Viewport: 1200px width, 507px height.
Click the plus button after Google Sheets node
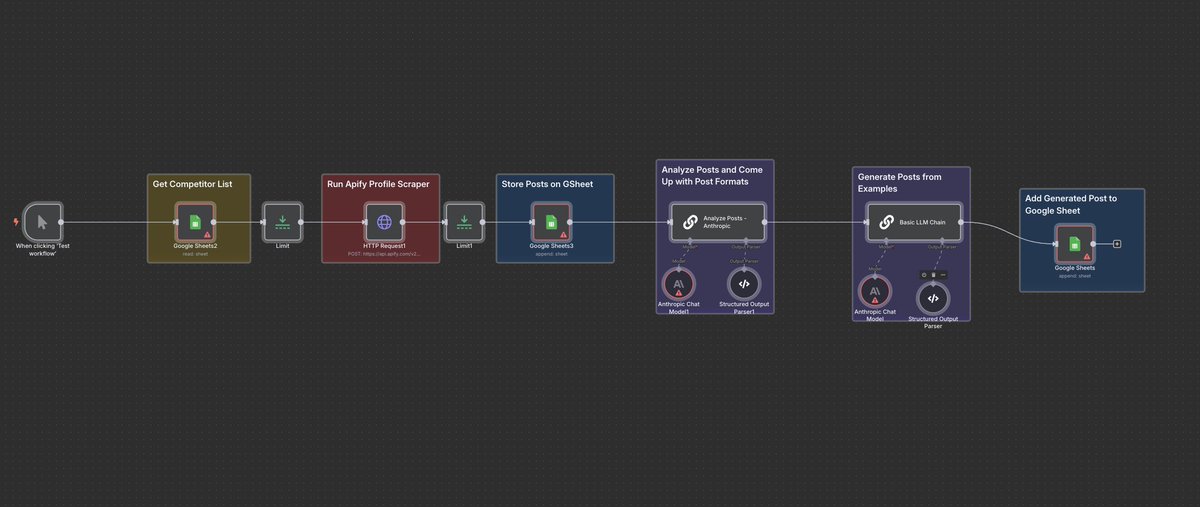click(x=1117, y=243)
